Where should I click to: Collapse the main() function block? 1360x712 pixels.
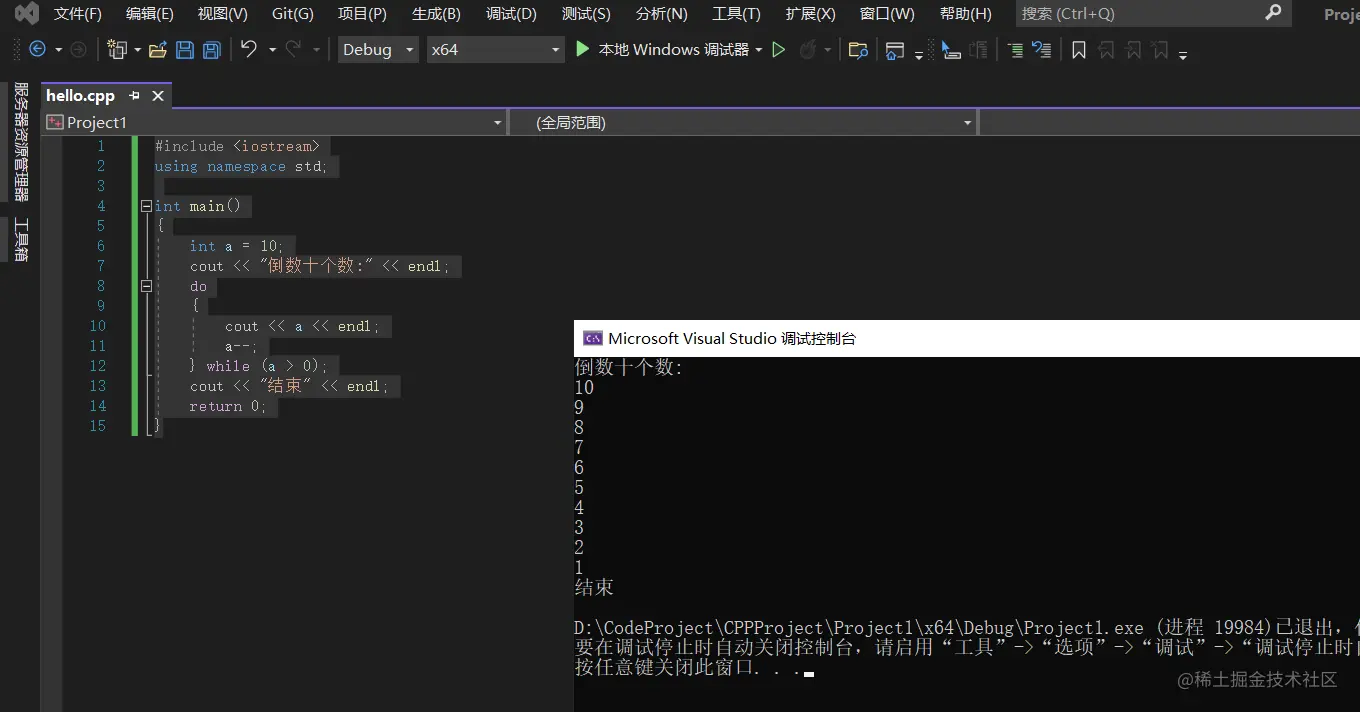(147, 206)
